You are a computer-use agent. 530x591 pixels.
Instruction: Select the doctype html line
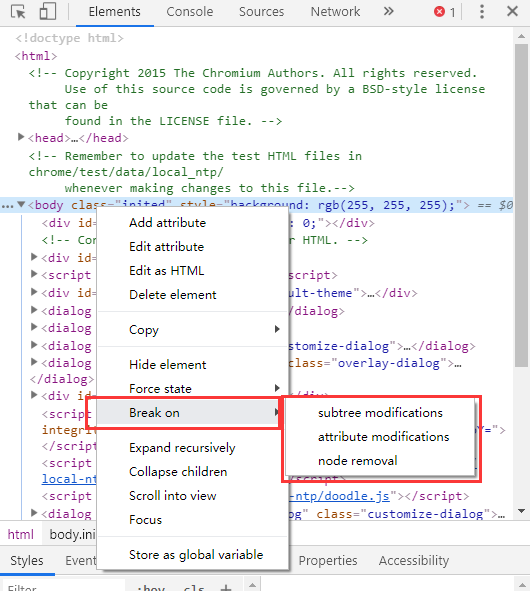pyautogui.click(x=69, y=38)
